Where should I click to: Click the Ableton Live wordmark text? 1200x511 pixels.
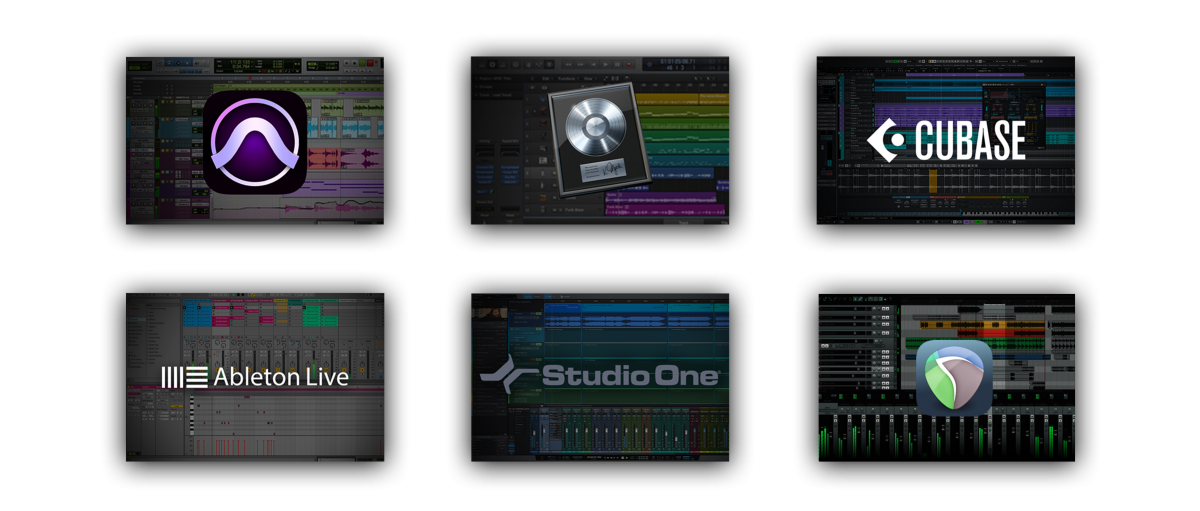point(281,377)
